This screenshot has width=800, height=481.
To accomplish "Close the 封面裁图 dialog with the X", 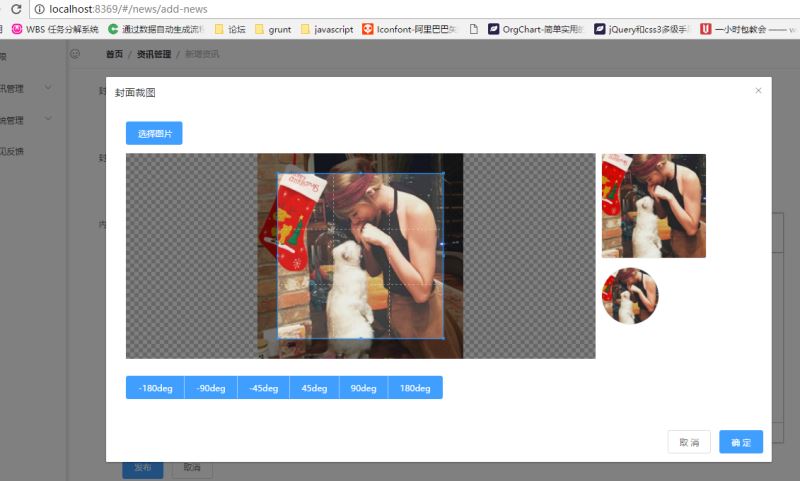I will pos(758,90).
